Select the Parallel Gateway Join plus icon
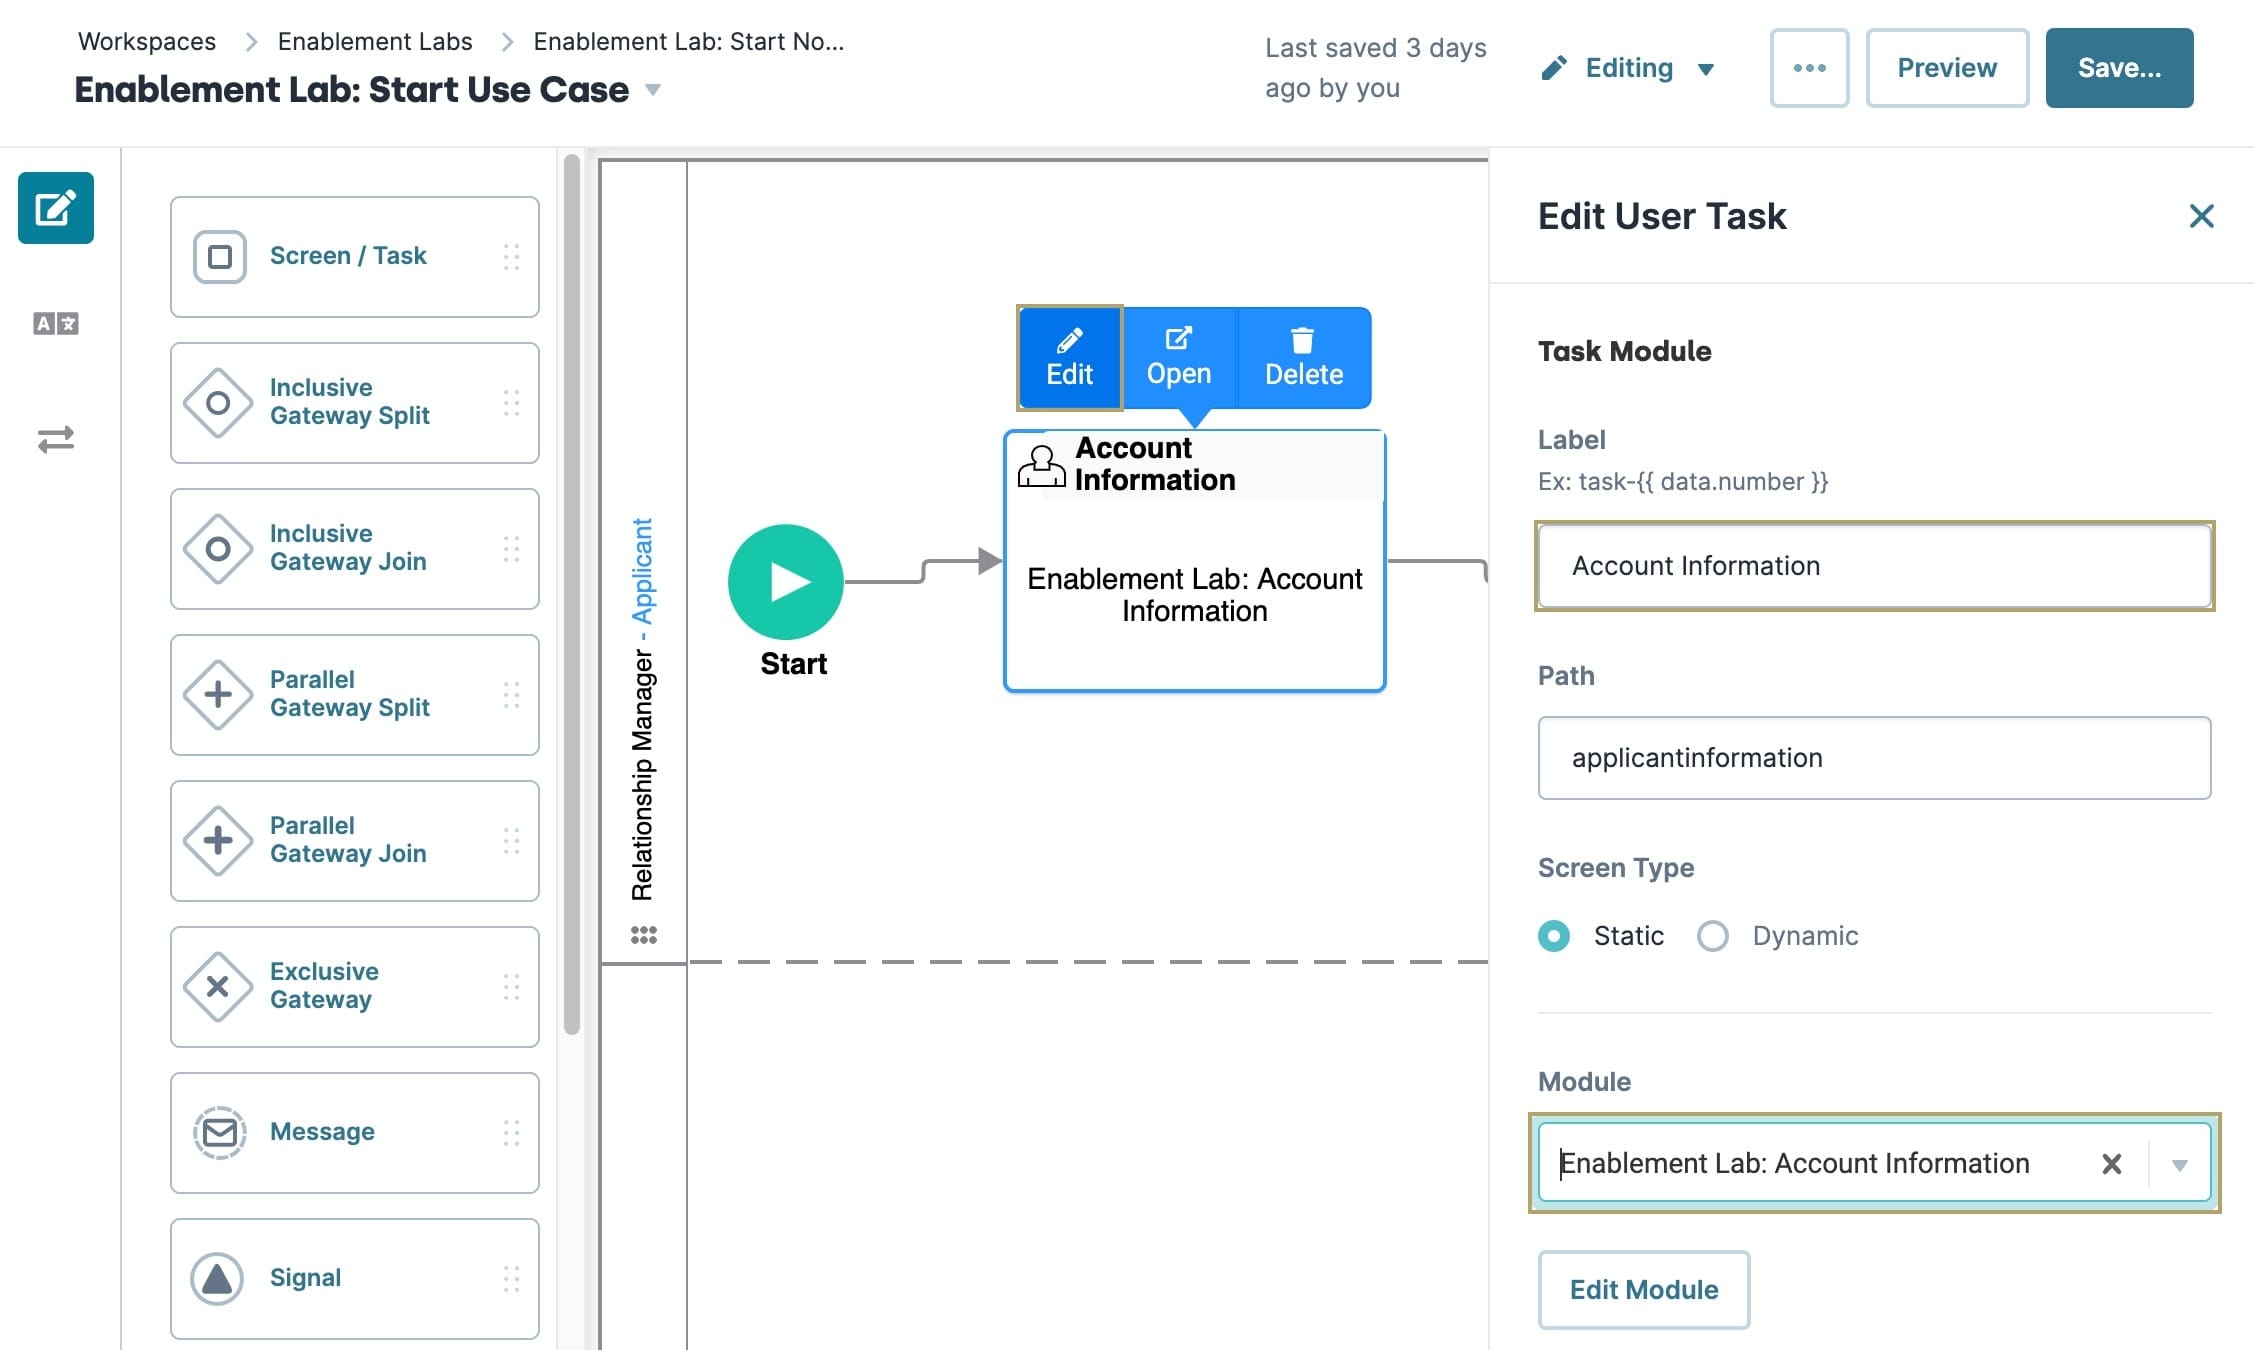Viewport: 2254px width, 1350px height. pos(218,841)
